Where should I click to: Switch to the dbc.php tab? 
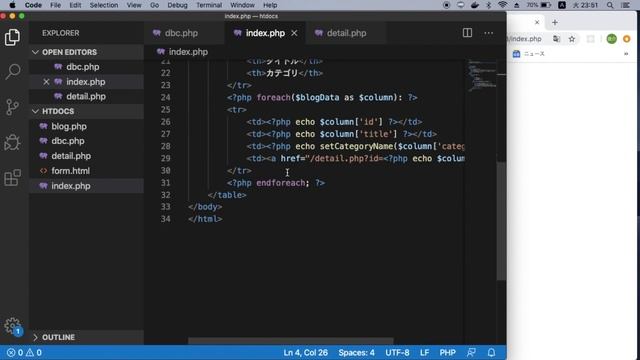point(184,33)
